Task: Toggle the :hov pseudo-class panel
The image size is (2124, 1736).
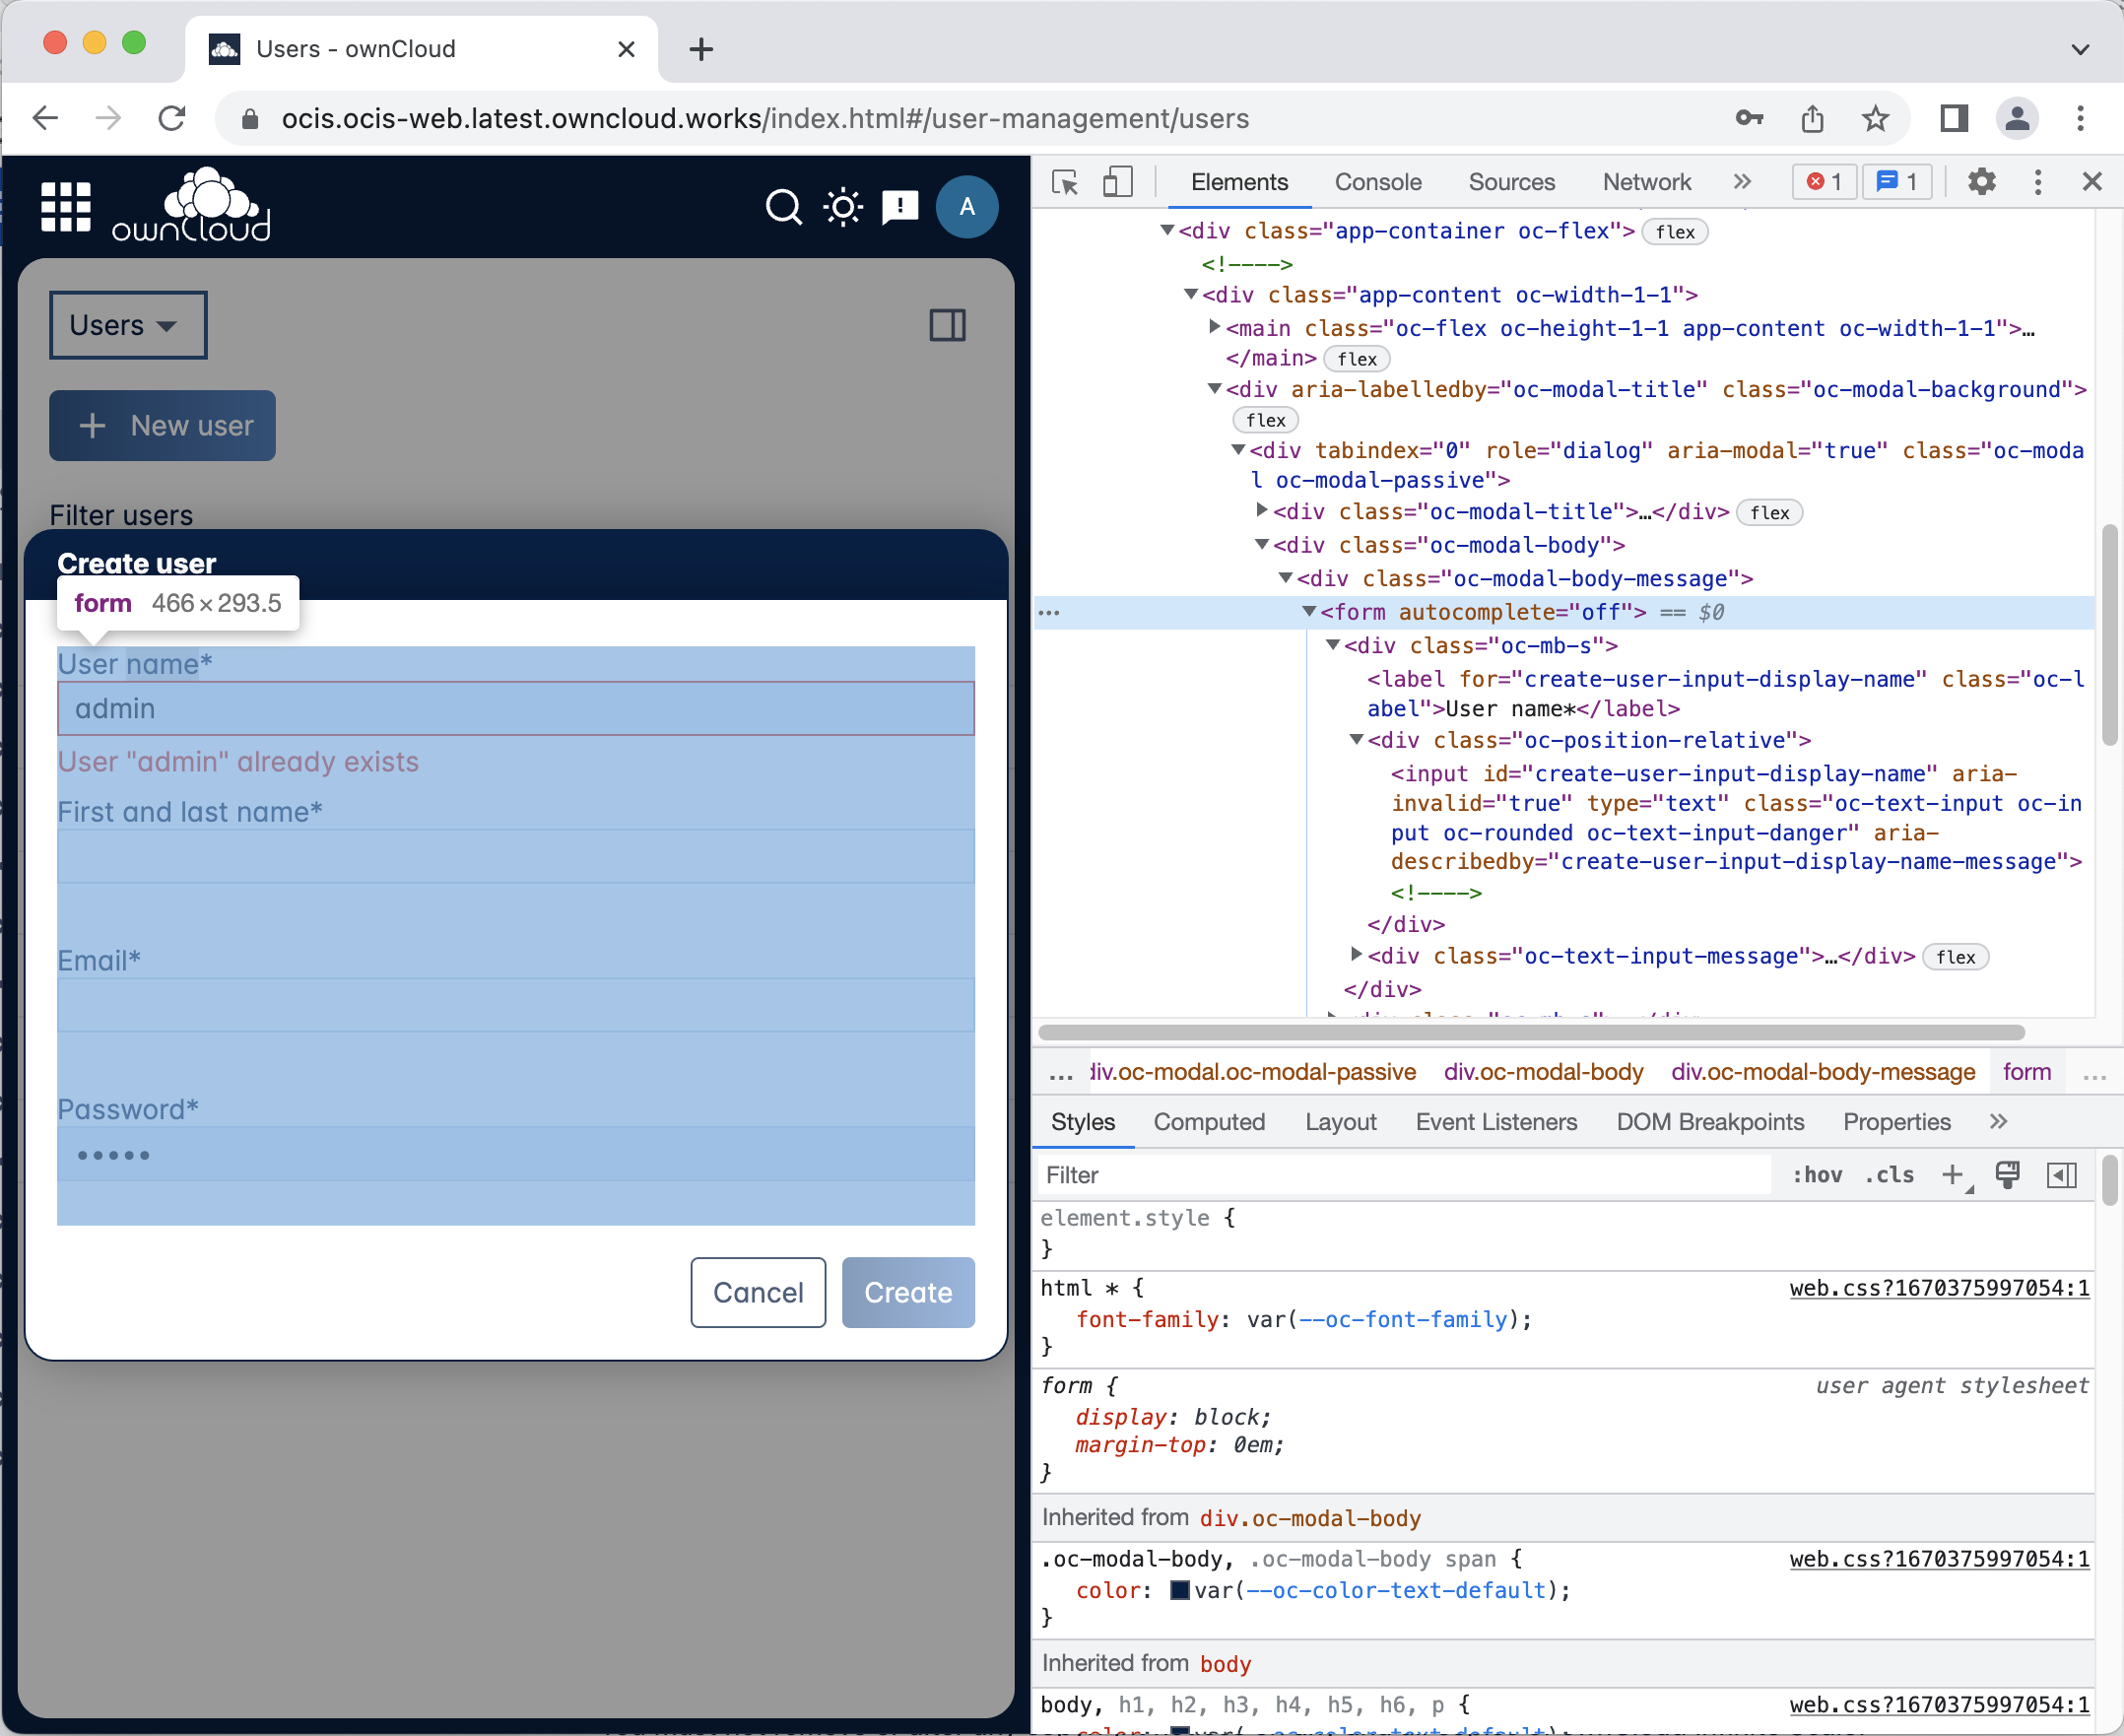Action: coord(1817,1175)
